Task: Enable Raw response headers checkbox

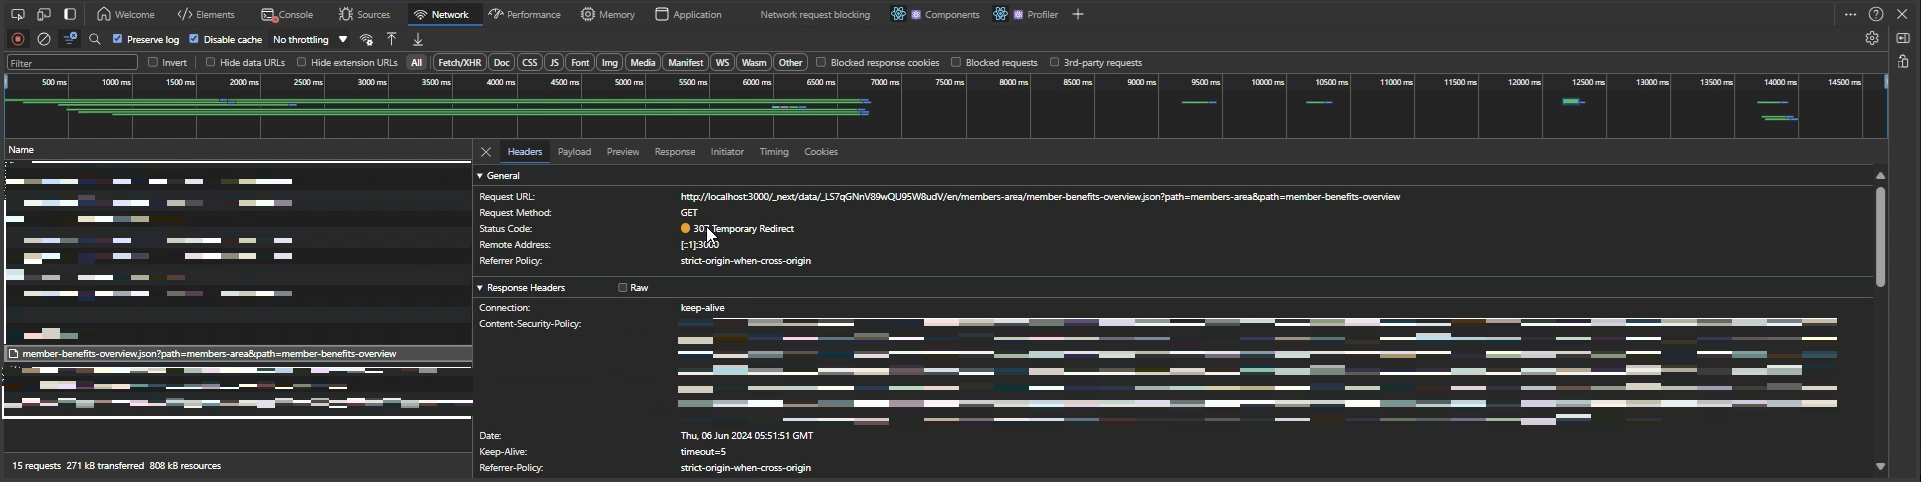Action: click(622, 288)
